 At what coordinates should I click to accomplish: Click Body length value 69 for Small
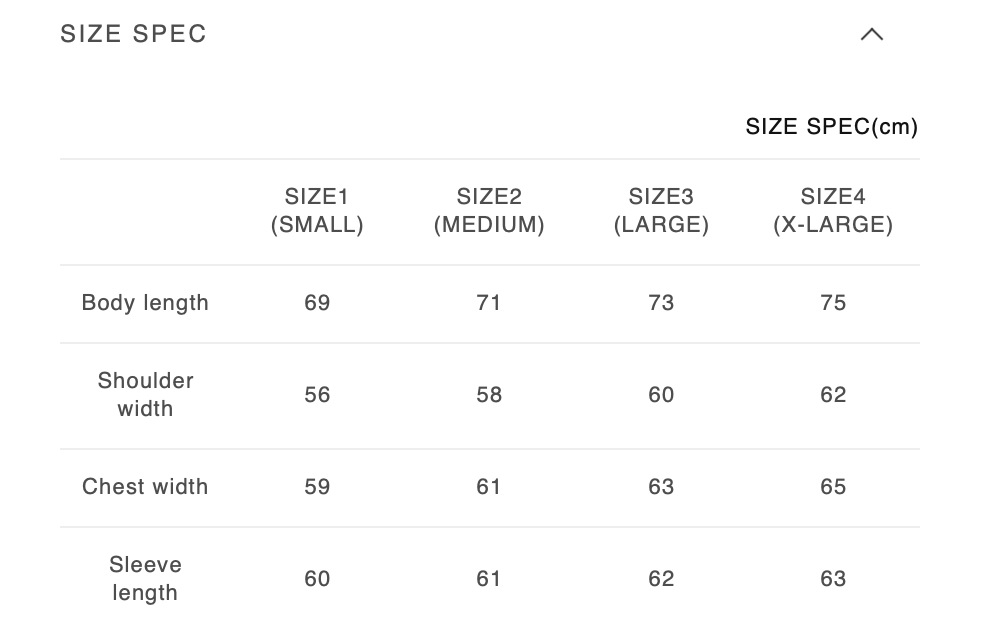(x=317, y=303)
